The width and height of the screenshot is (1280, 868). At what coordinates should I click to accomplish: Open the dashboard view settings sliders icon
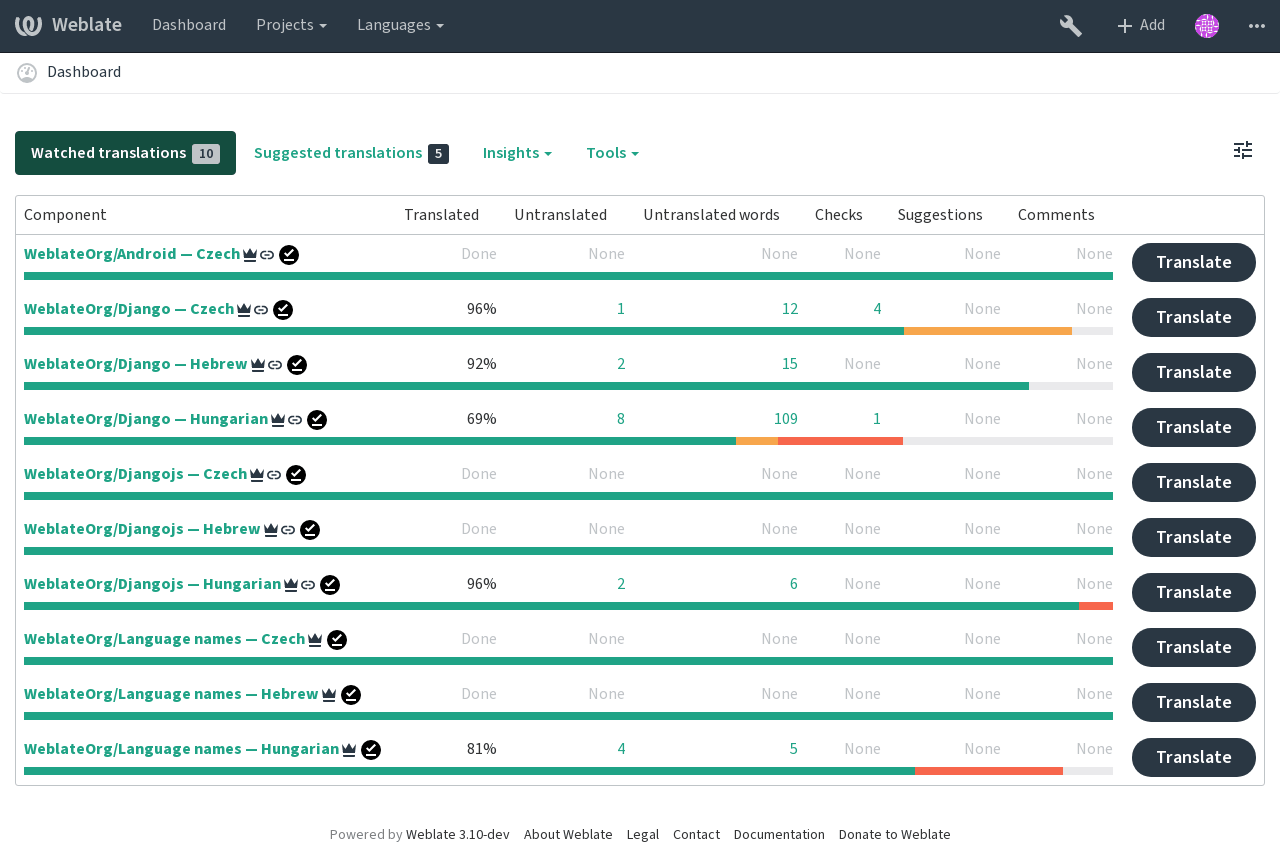[1243, 150]
